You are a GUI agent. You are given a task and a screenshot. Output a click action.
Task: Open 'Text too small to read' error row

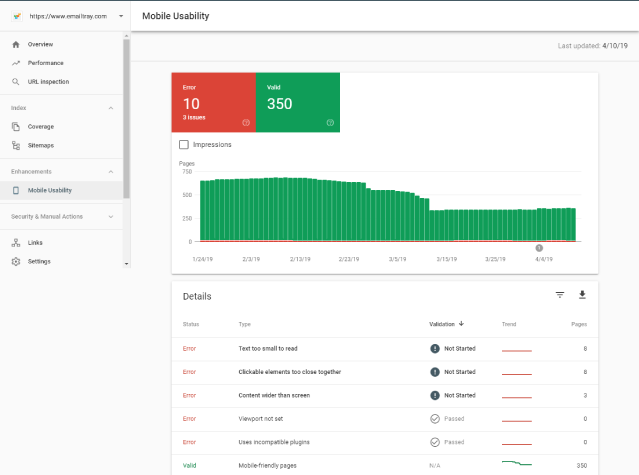268,349
